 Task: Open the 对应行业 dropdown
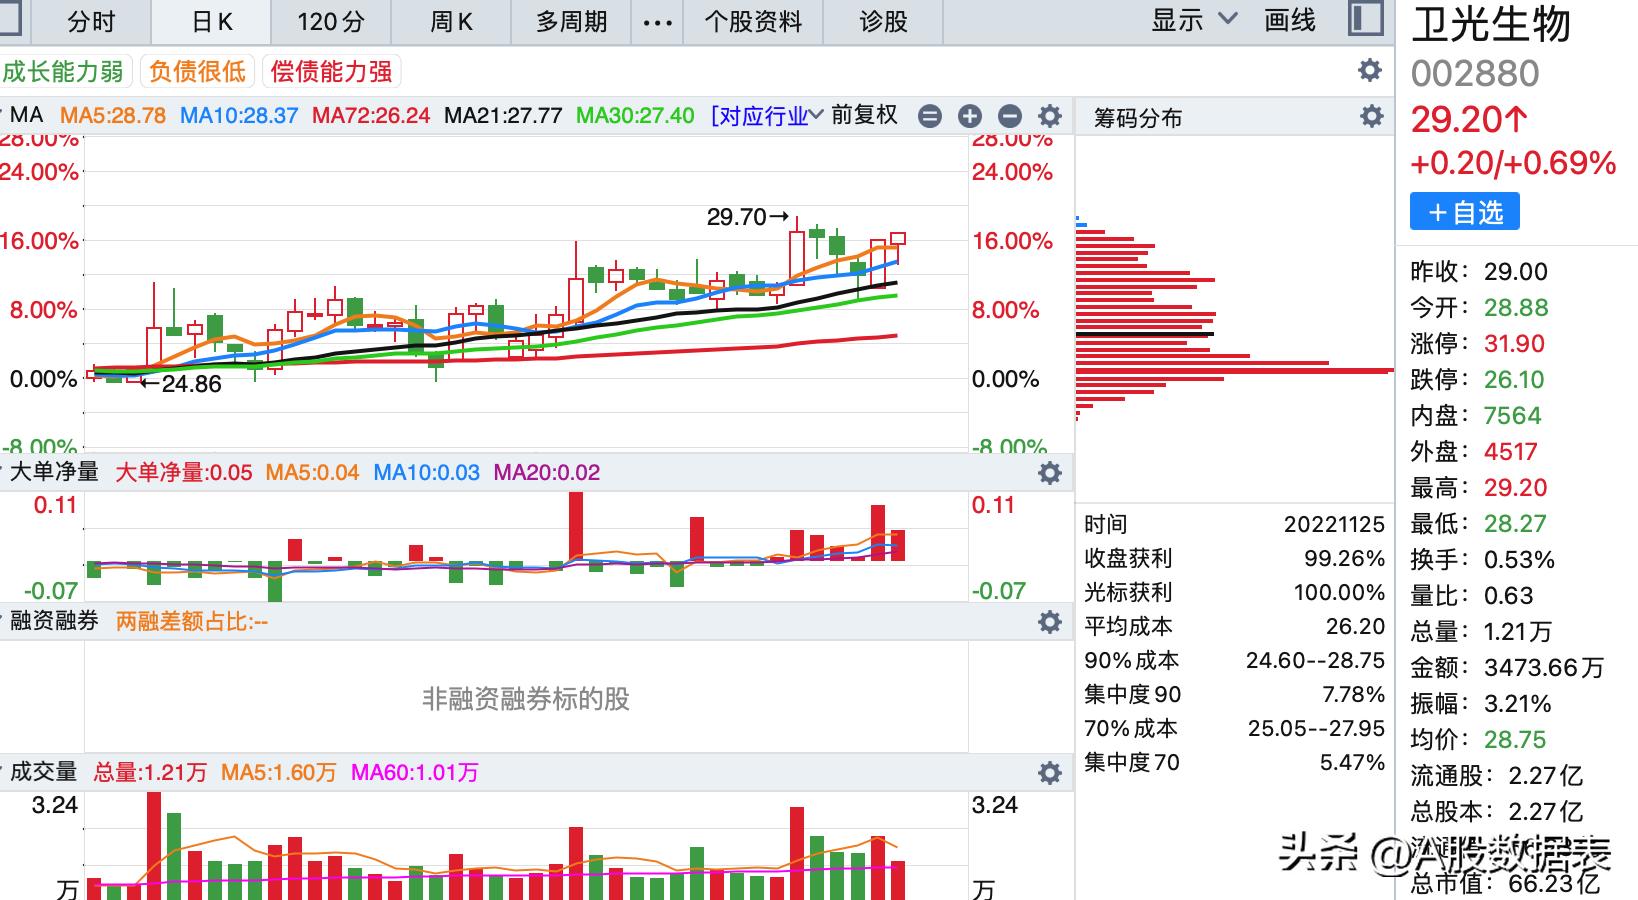(x=766, y=116)
